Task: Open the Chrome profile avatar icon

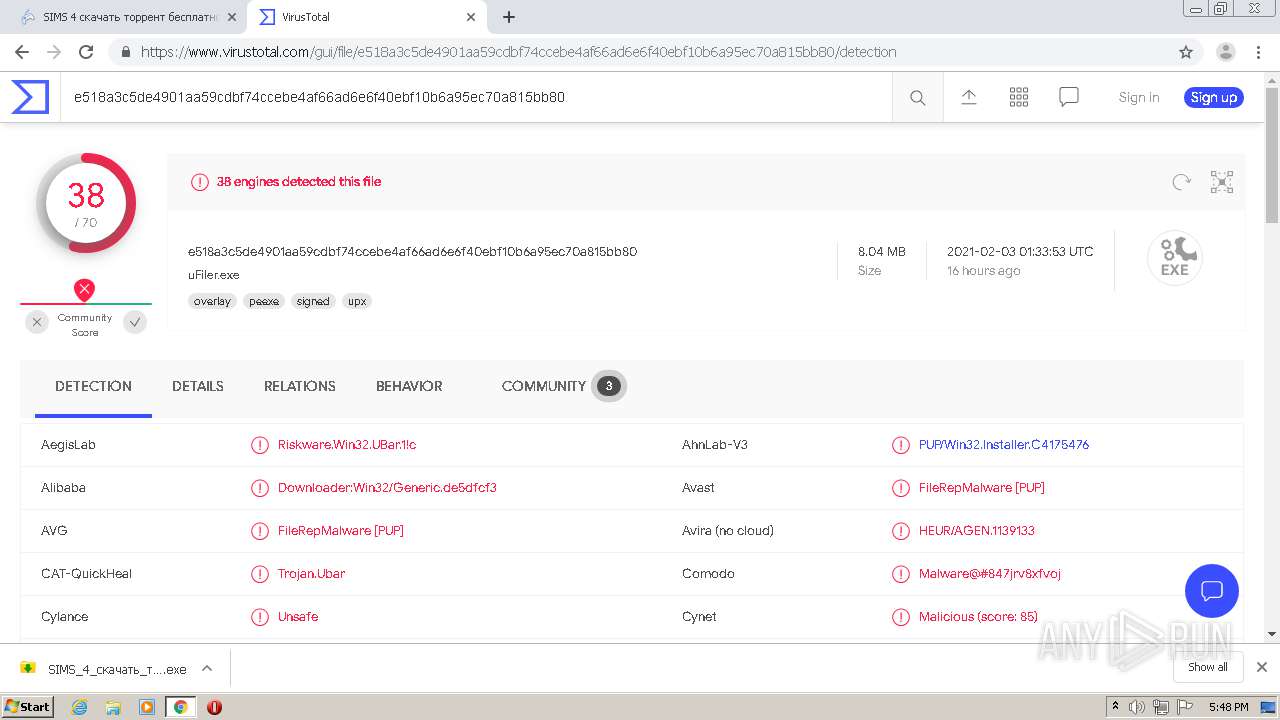Action: pos(1226,52)
